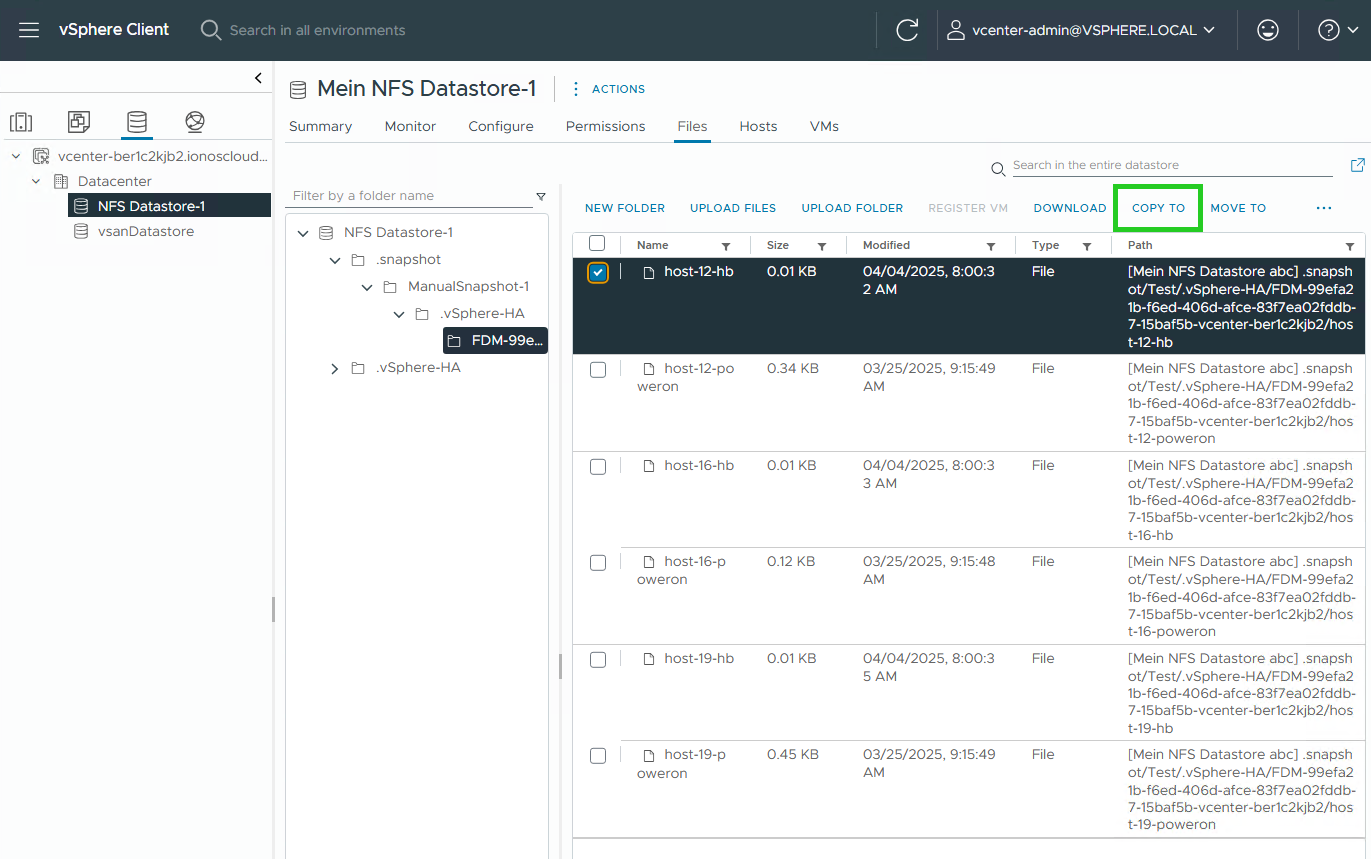Click MOVE TO button
Screen dimensions: 1371x859
point(1238,208)
